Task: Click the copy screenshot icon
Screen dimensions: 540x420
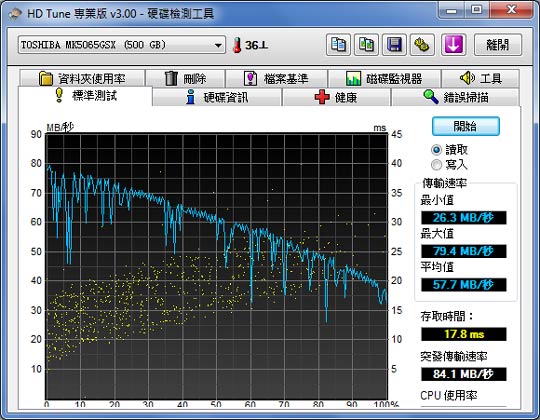Action: coord(366,45)
